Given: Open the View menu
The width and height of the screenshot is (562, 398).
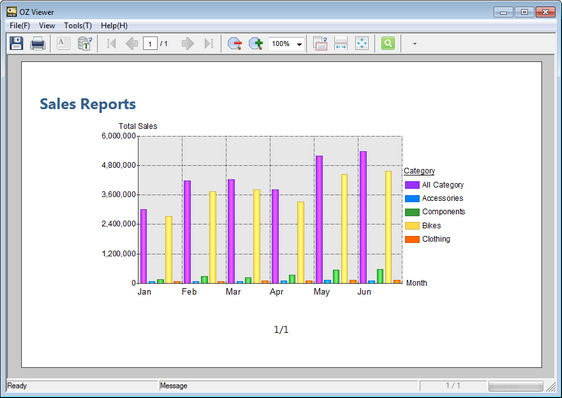Looking at the screenshot, I should pos(47,25).
